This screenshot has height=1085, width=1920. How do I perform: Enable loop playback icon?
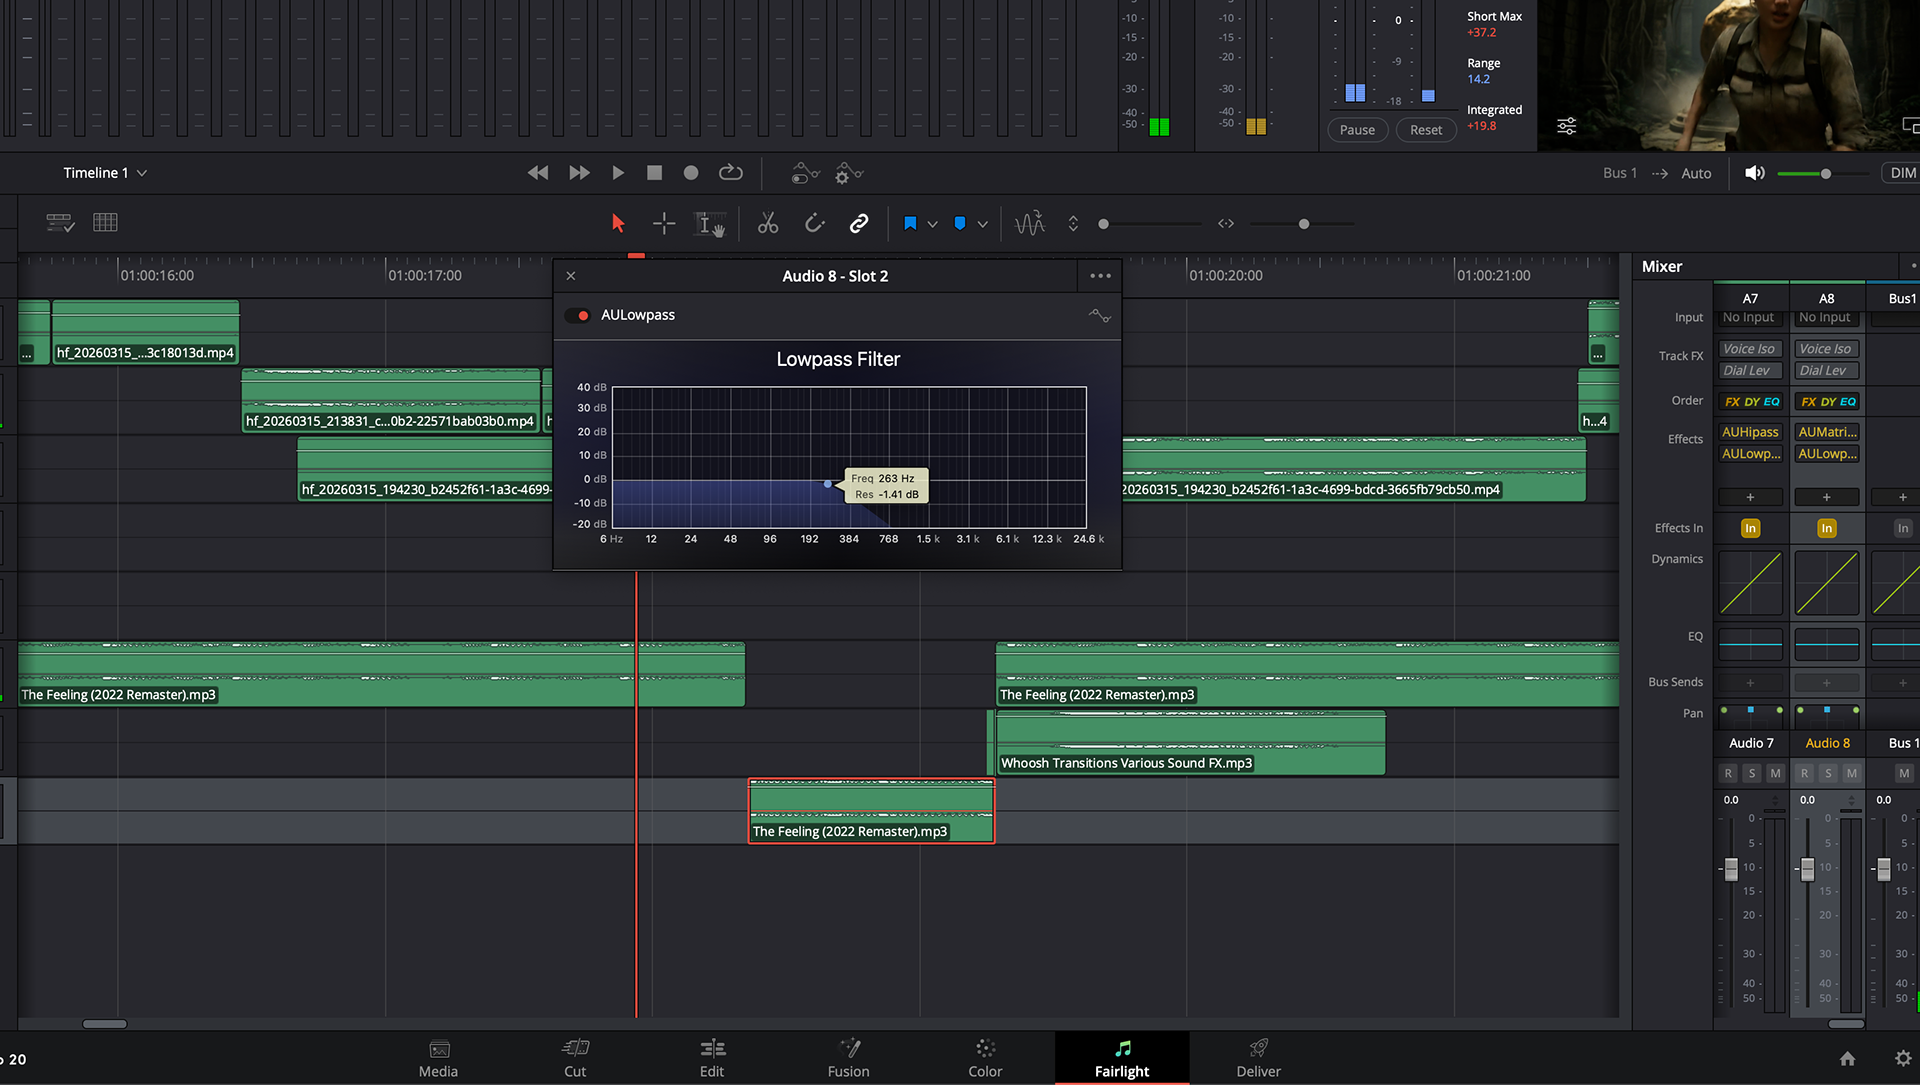tap(731, 173)
